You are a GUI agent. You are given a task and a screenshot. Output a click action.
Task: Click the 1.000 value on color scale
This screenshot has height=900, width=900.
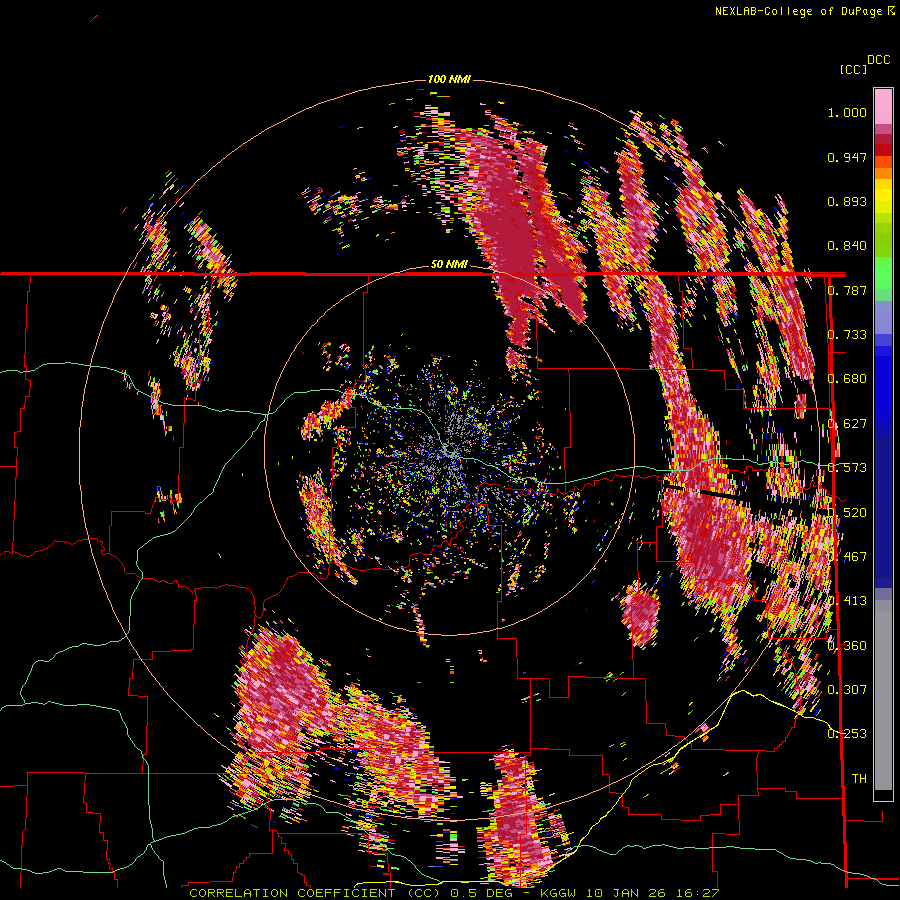point(847,112)
